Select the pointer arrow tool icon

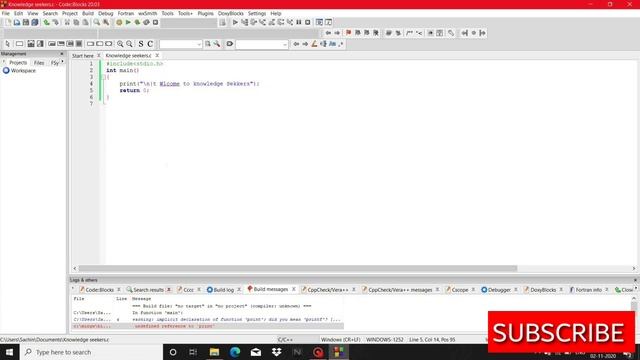click(x=7, y=44)
